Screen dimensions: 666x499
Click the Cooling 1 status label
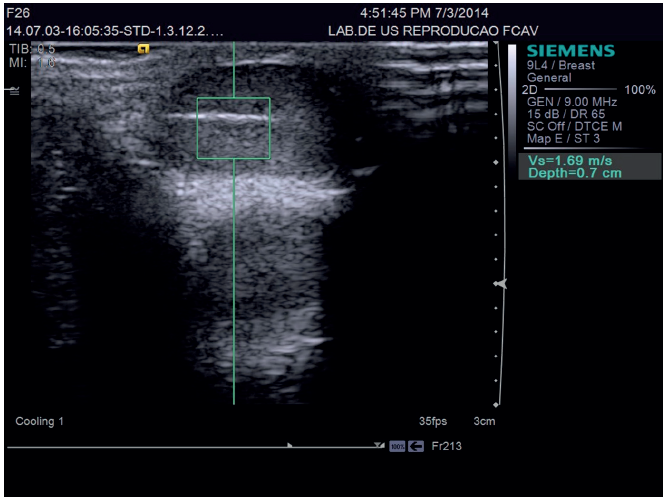click(x=40, y=422)
